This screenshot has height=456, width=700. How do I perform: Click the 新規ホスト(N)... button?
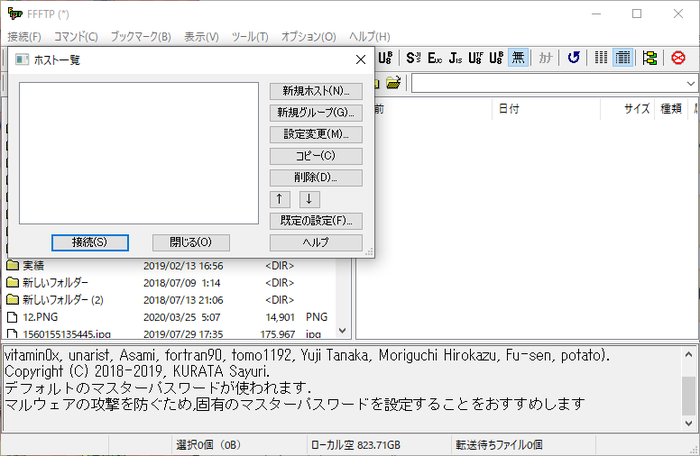[x=316, y=91]
